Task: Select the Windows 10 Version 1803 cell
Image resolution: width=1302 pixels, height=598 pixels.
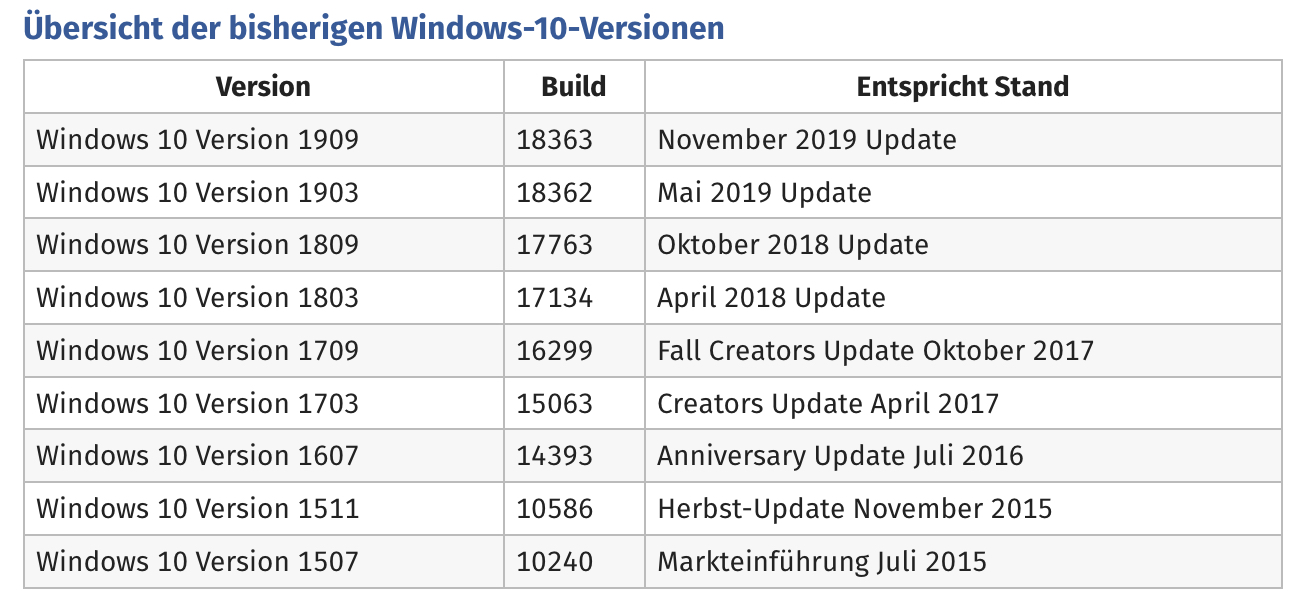Action: 264,298
